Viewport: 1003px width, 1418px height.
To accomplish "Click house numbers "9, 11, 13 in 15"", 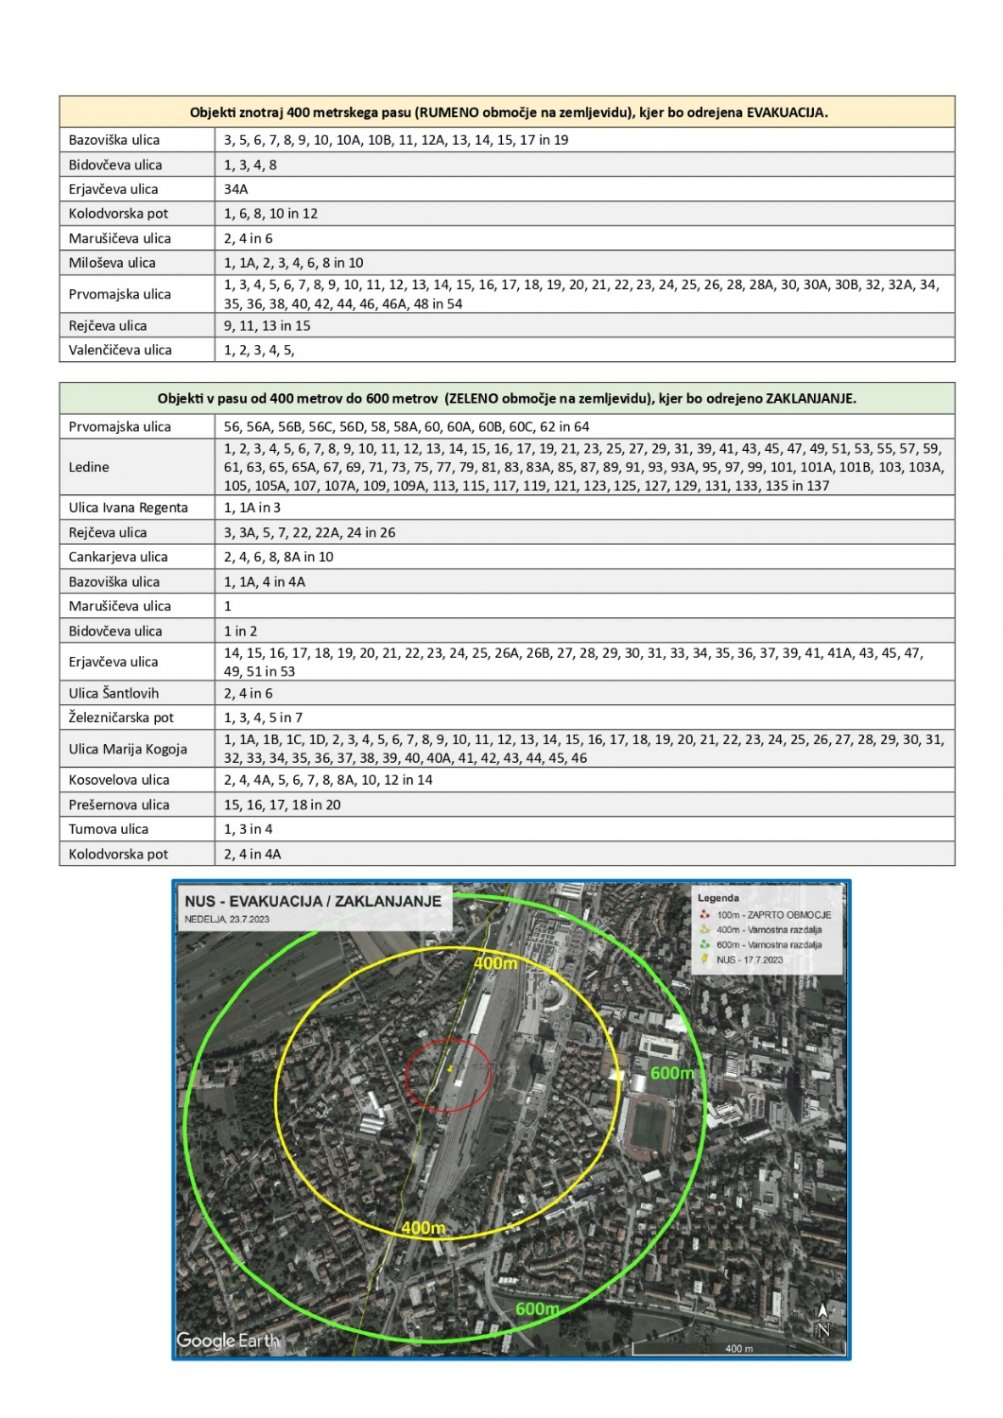I will click(267, 326).
